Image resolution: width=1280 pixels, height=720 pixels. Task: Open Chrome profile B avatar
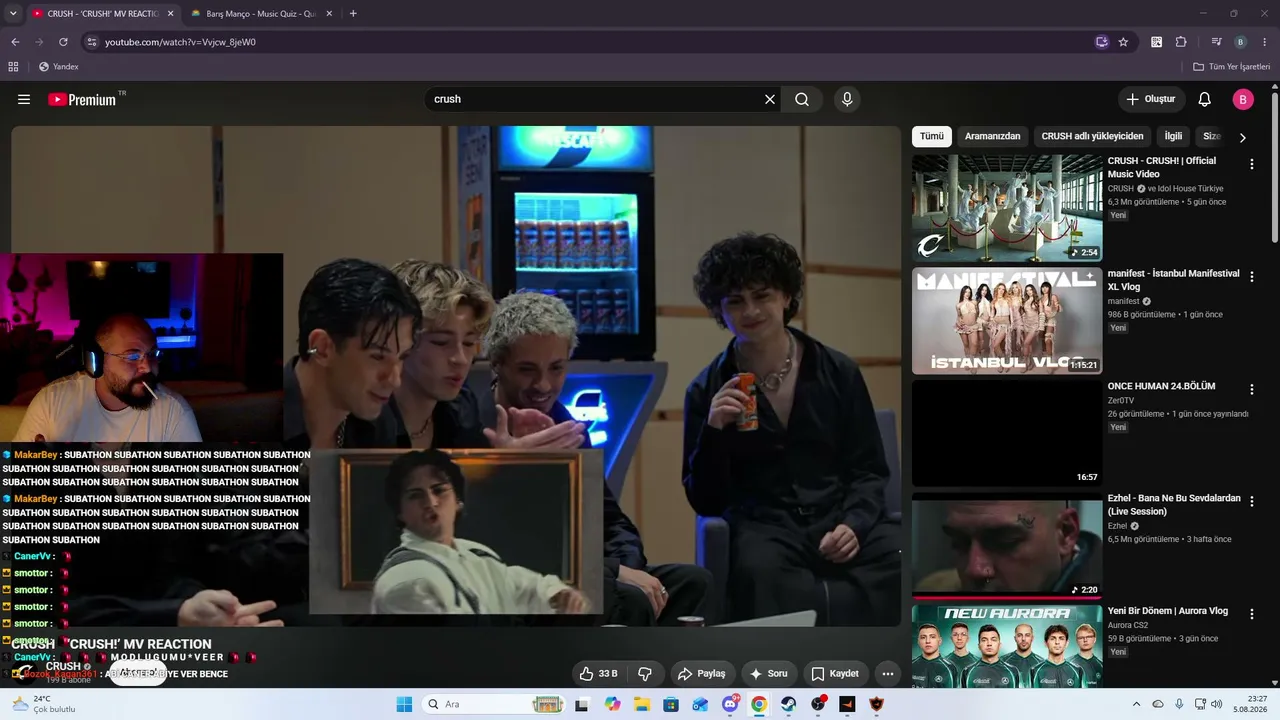[x=1240, y=42]
